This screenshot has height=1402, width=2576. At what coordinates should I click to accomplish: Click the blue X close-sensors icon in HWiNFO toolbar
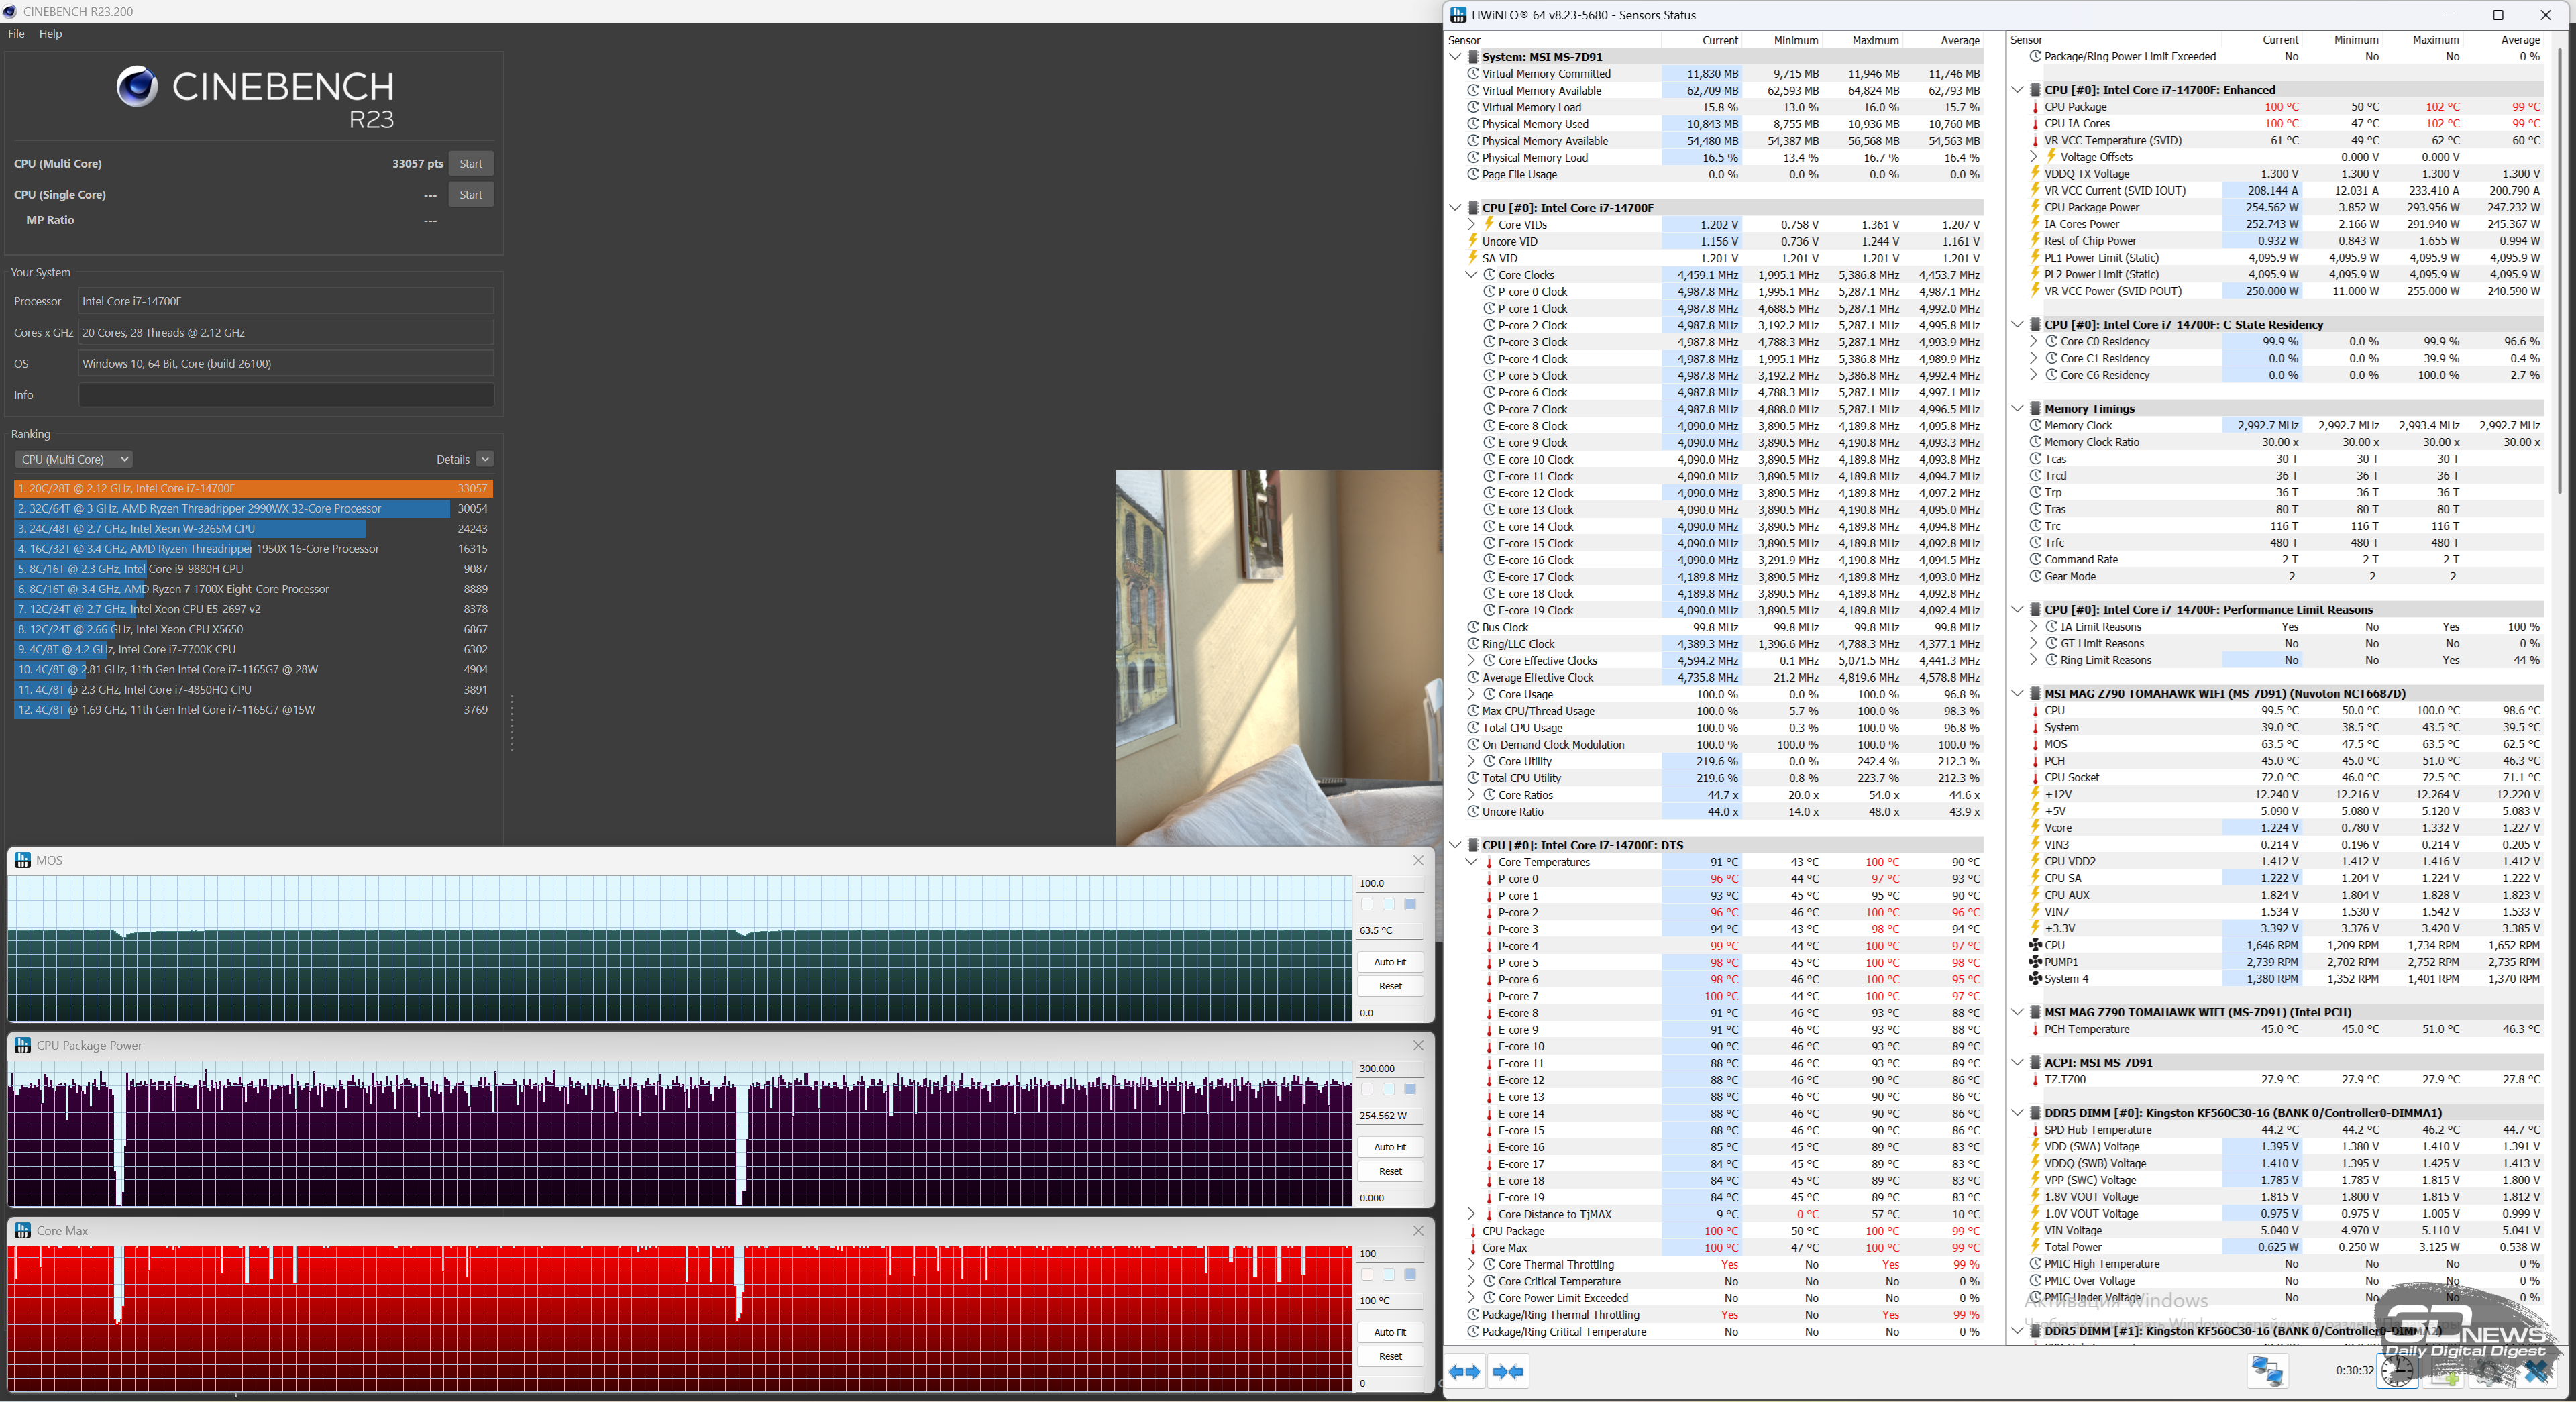(x=2537, y=1372)
